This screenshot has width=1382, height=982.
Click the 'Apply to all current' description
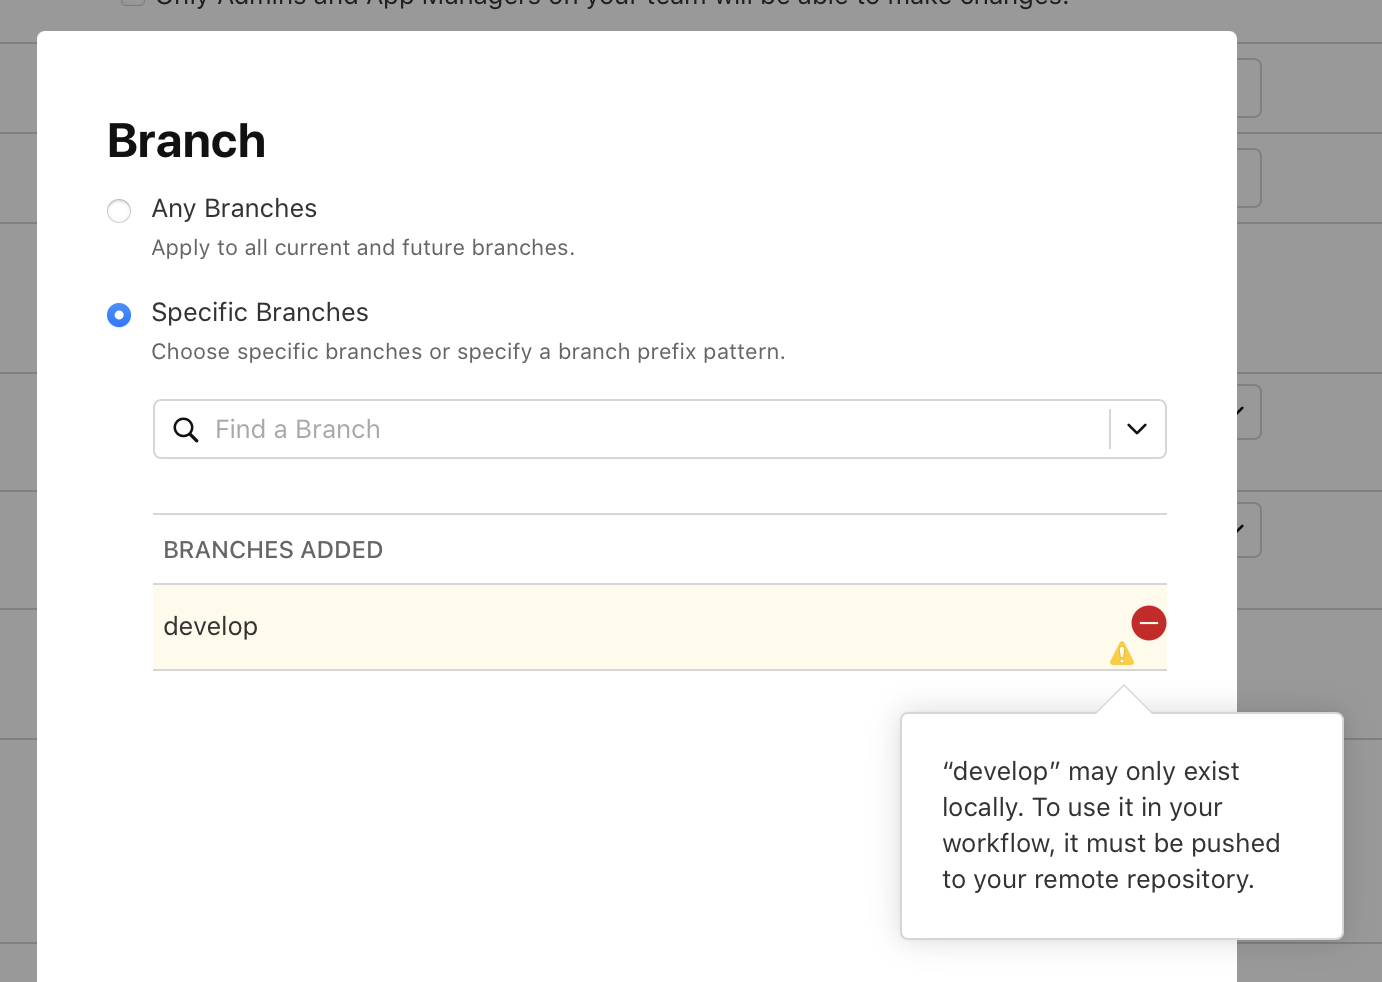coord(363,248)
